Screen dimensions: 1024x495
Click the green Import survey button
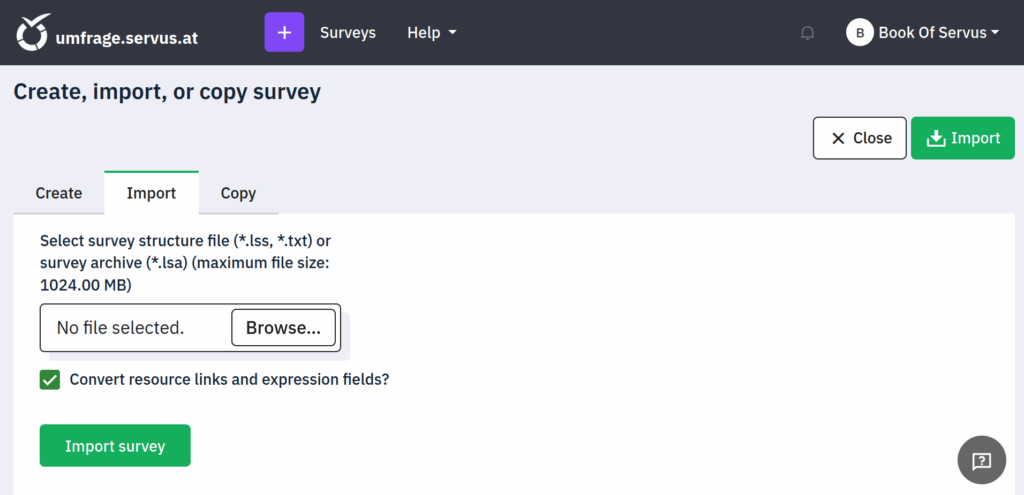pyautogui.click(x=115, y=446)
